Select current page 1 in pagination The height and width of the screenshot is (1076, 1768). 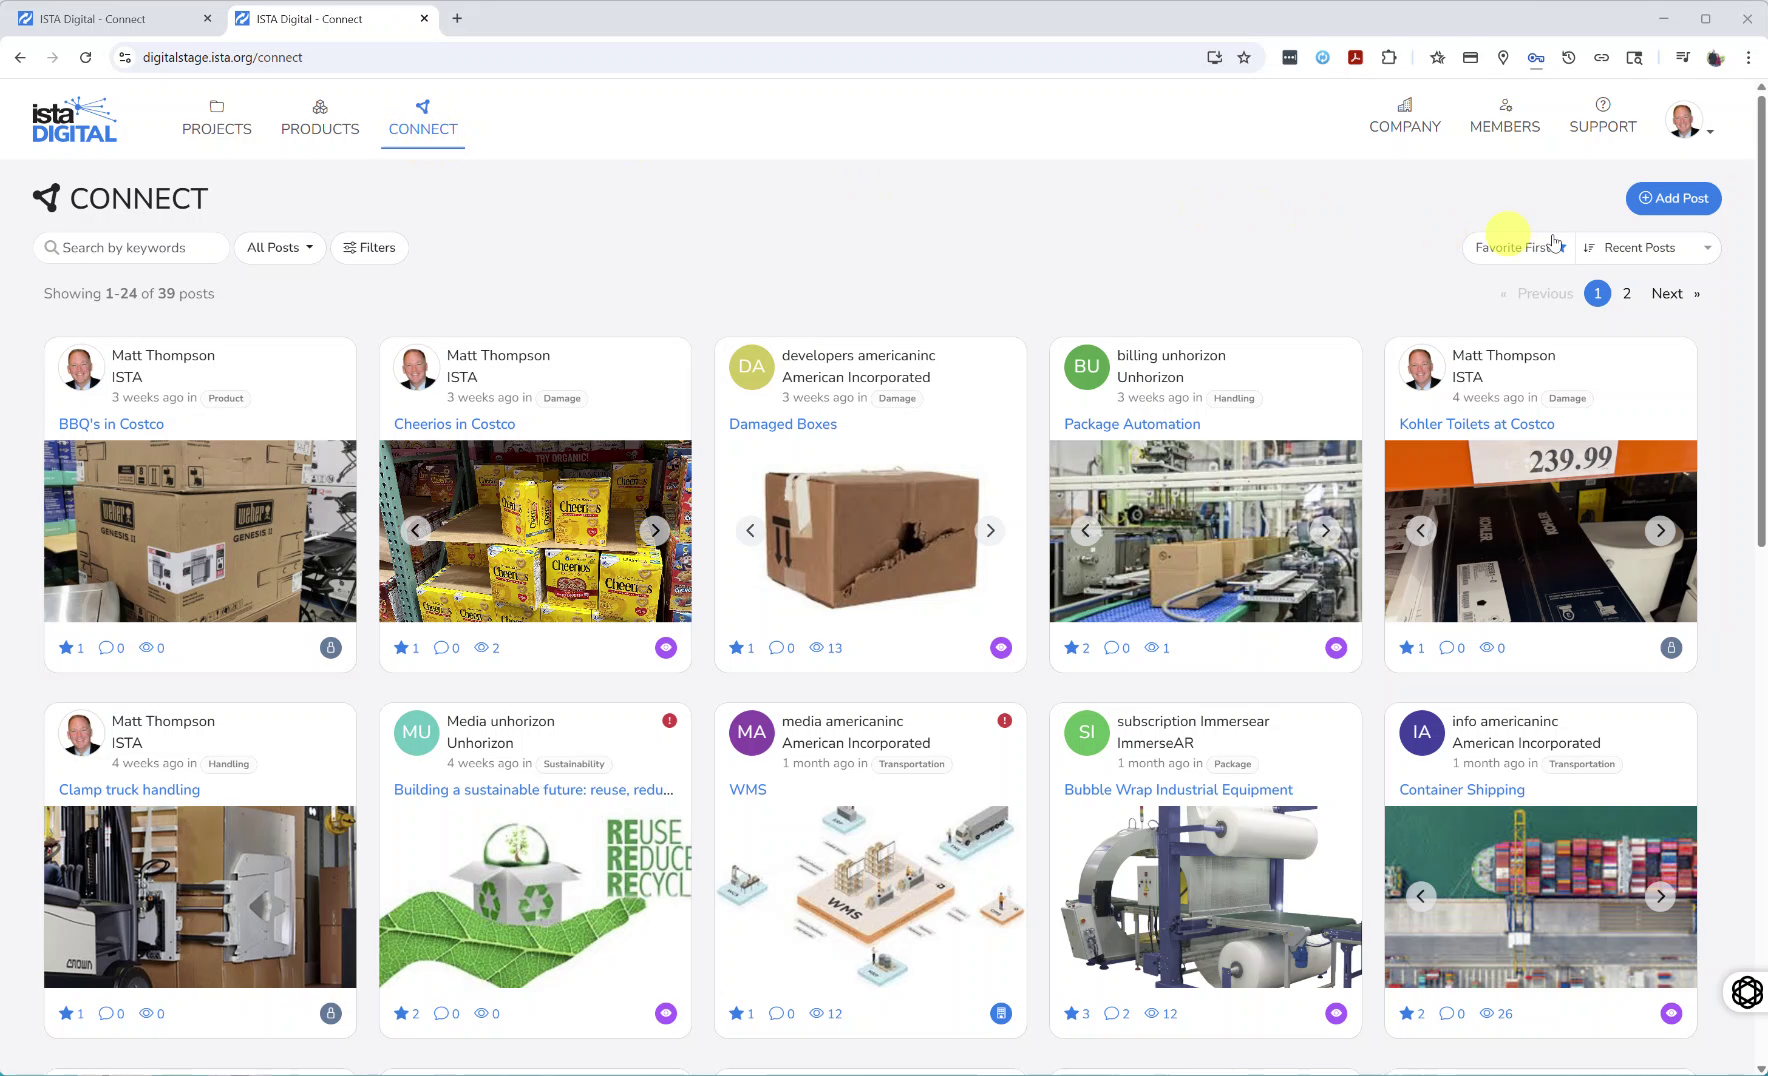pyautogui.click(x=1598, y=294)
